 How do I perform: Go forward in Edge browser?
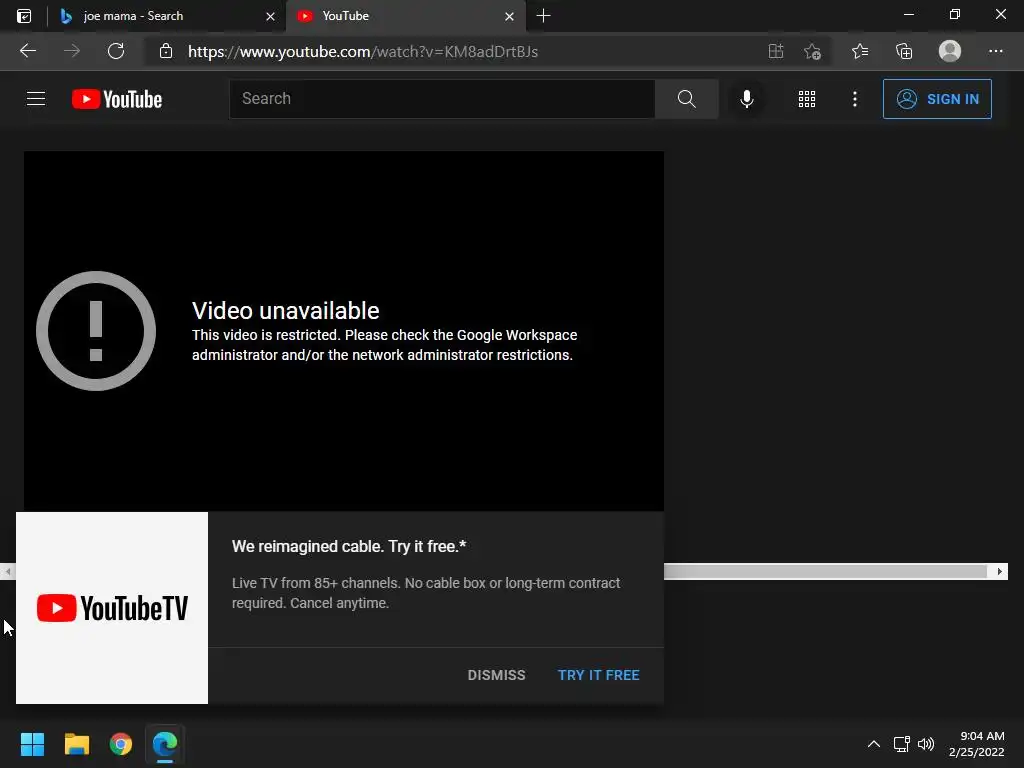(x=72, y=51)
